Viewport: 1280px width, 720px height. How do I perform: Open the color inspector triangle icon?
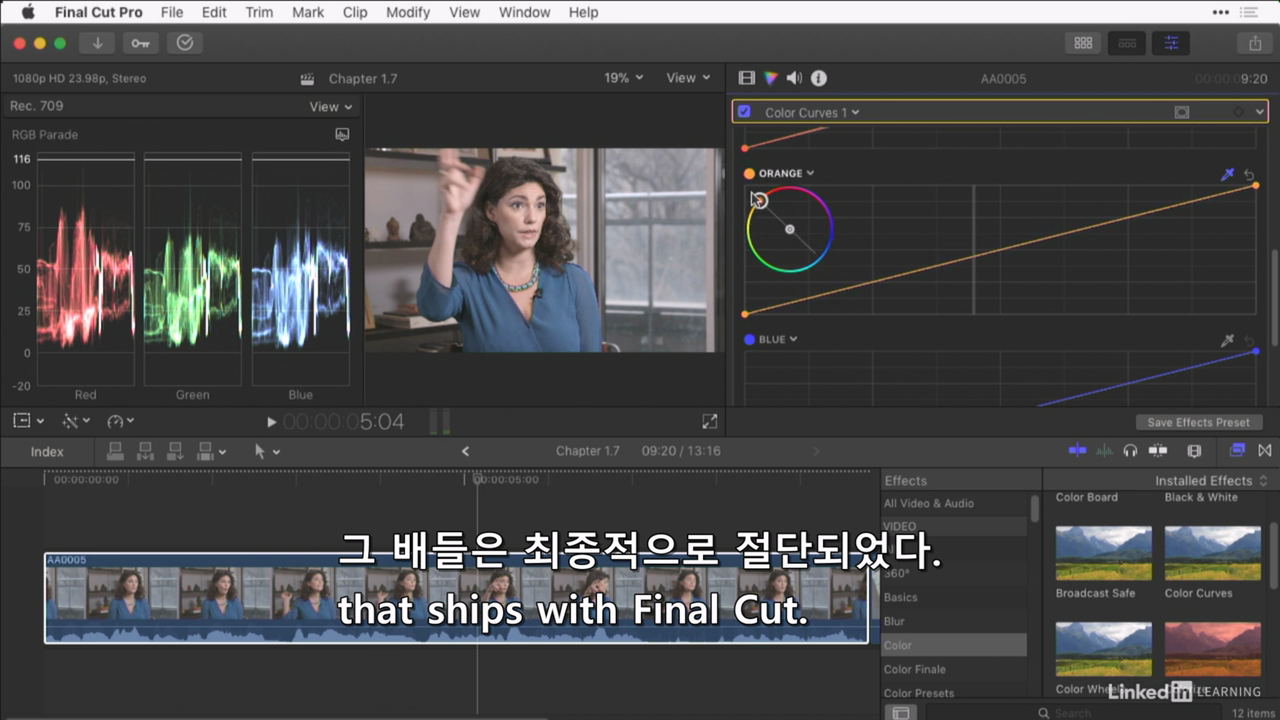(x=770, y=78)
